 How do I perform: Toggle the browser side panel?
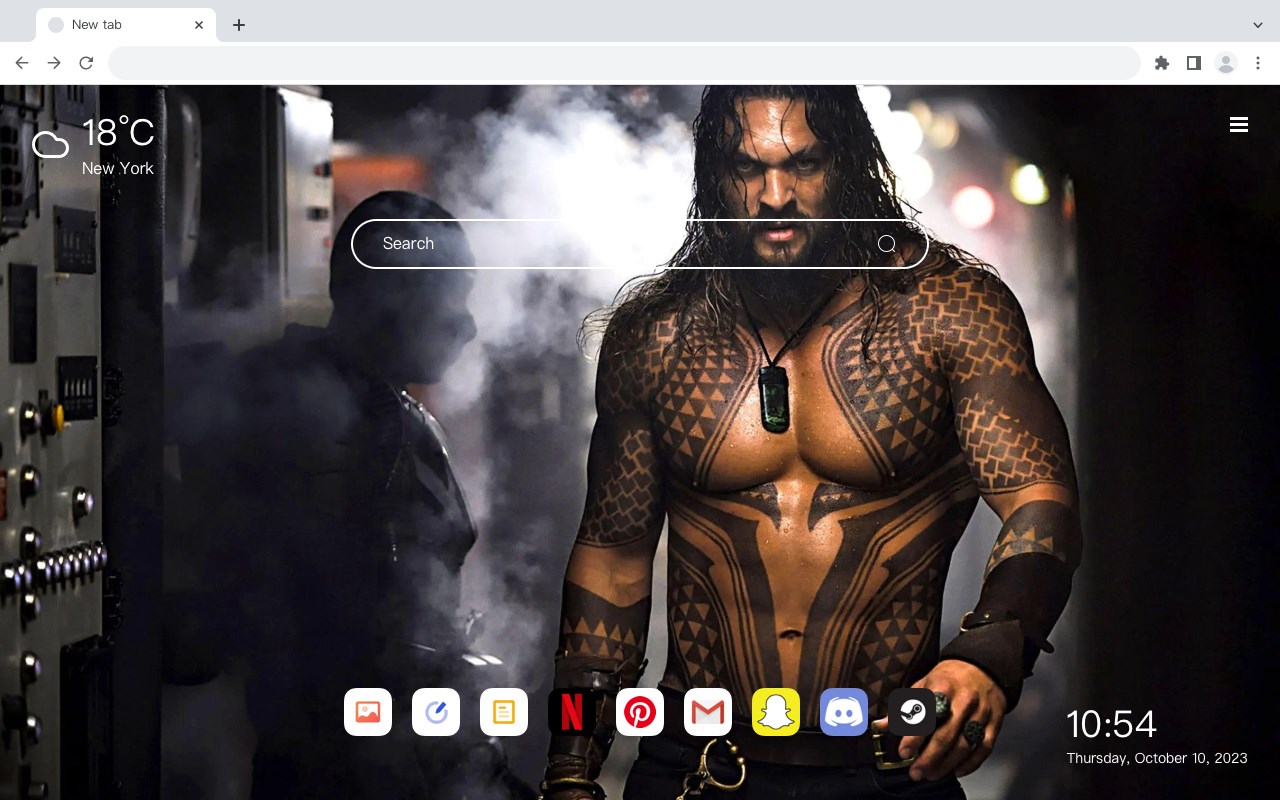(1193, 63)
